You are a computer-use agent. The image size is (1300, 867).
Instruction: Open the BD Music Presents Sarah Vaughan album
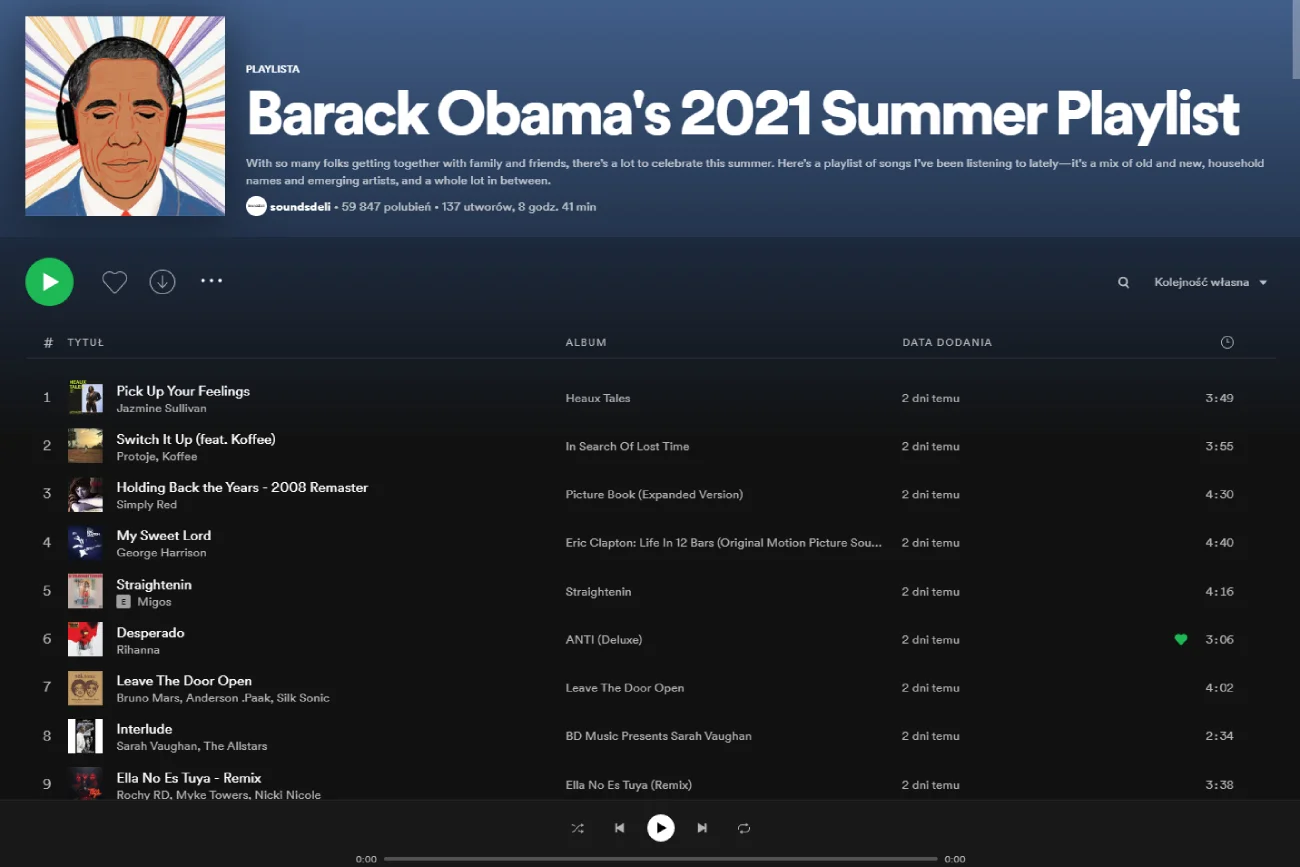point(658,735)
